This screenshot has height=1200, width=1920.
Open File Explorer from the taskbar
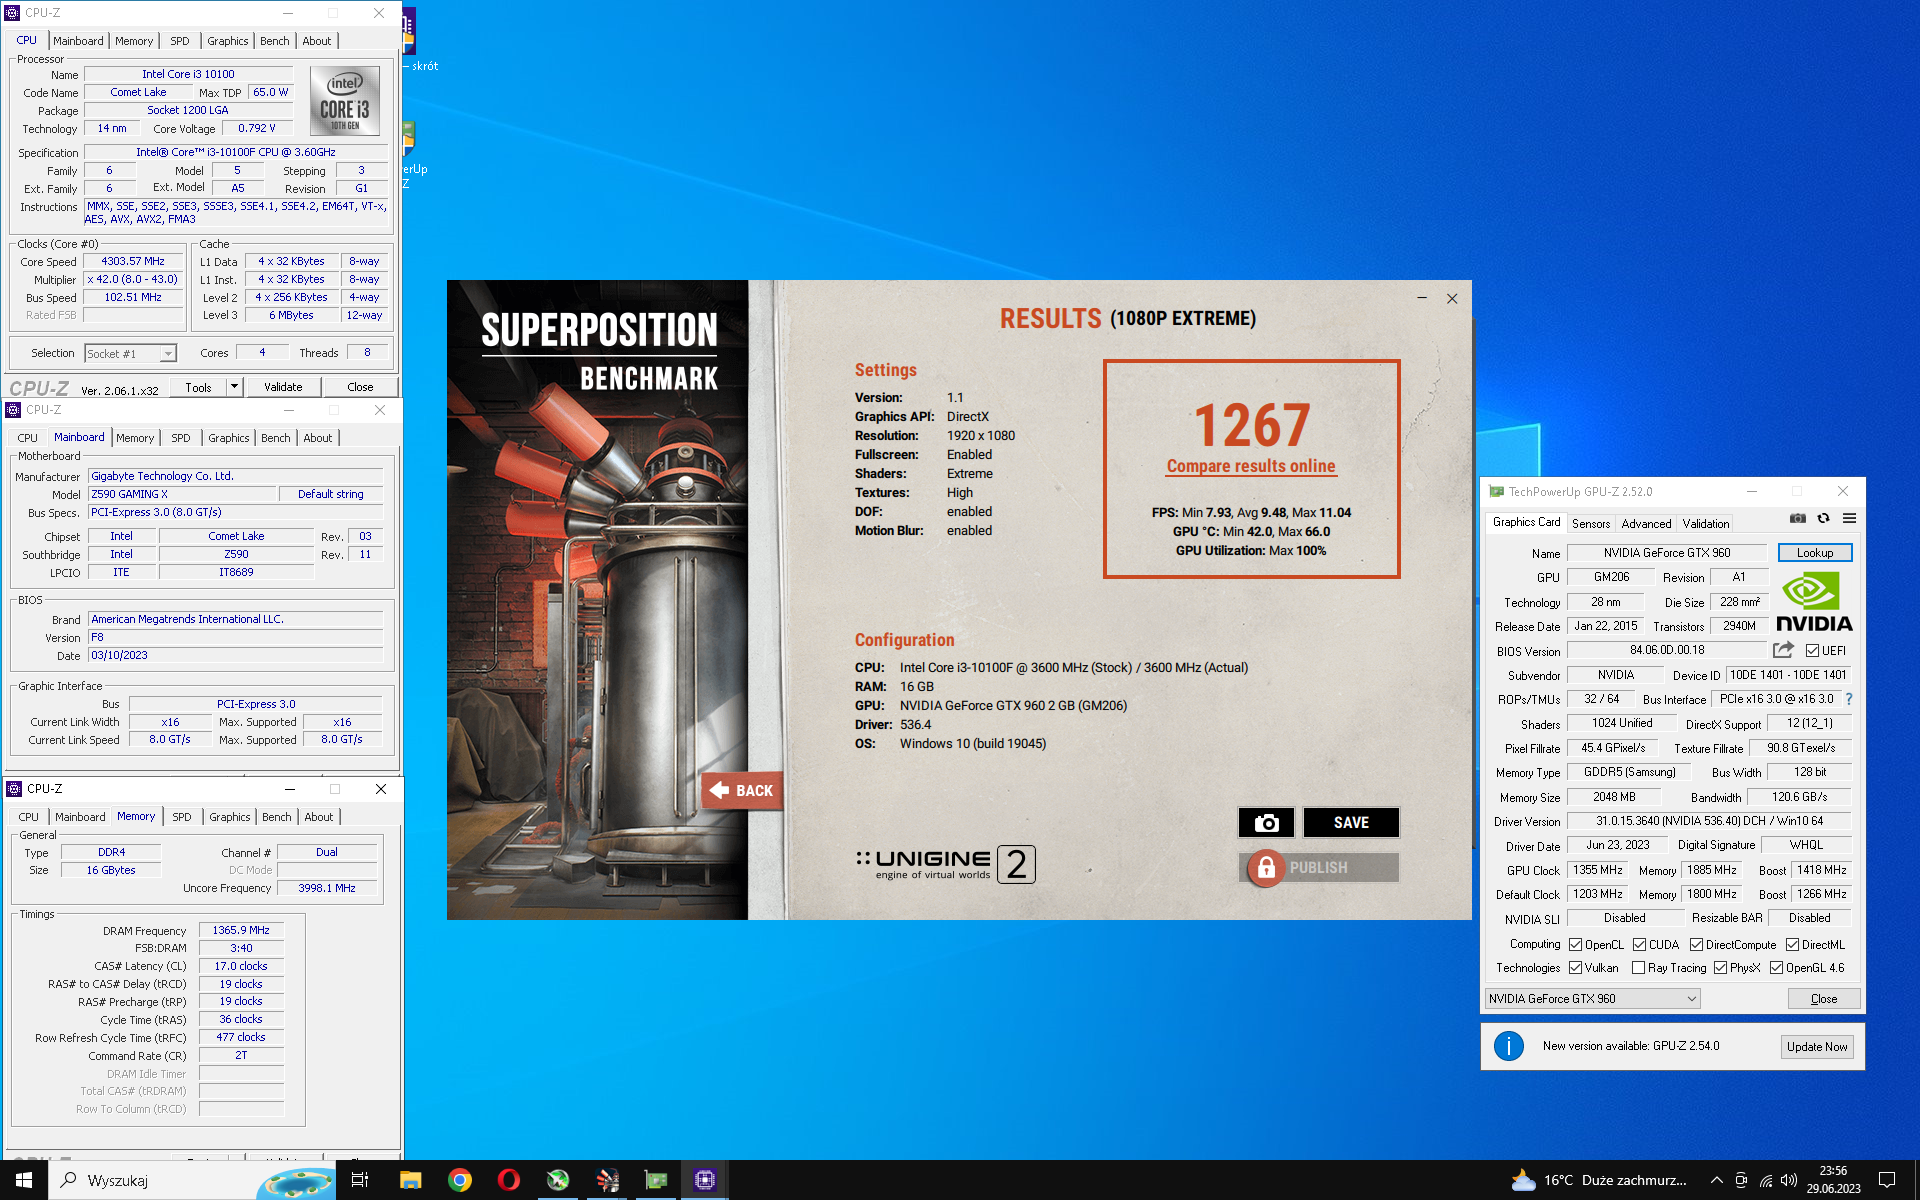point(410,1180)
